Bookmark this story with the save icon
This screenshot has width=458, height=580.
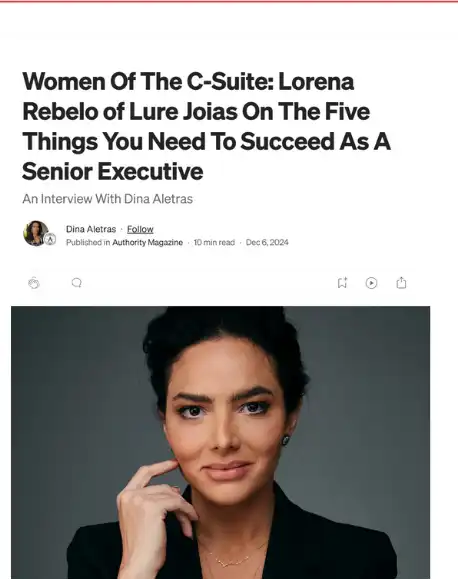[x=342, y=283]
